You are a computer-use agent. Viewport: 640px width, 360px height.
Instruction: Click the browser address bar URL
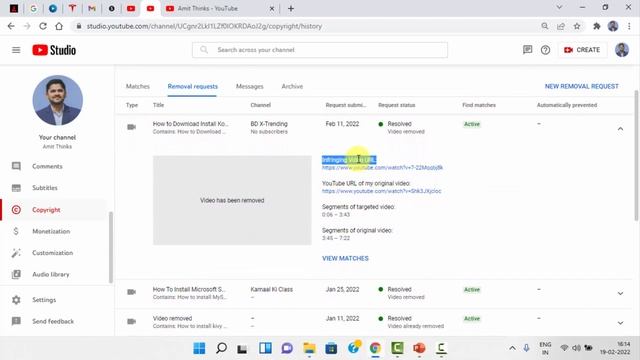tap(204, 26)
